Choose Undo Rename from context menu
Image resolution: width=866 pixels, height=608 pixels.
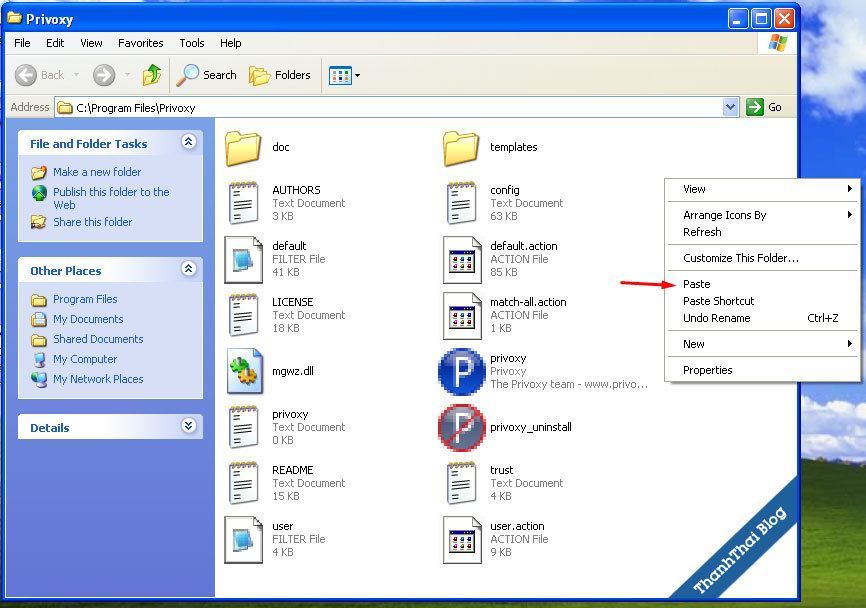coord(762,318)
